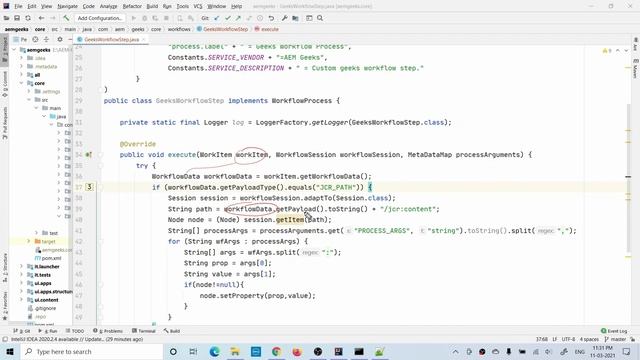Click the editor vertical scrollbar

coord(629,177)
